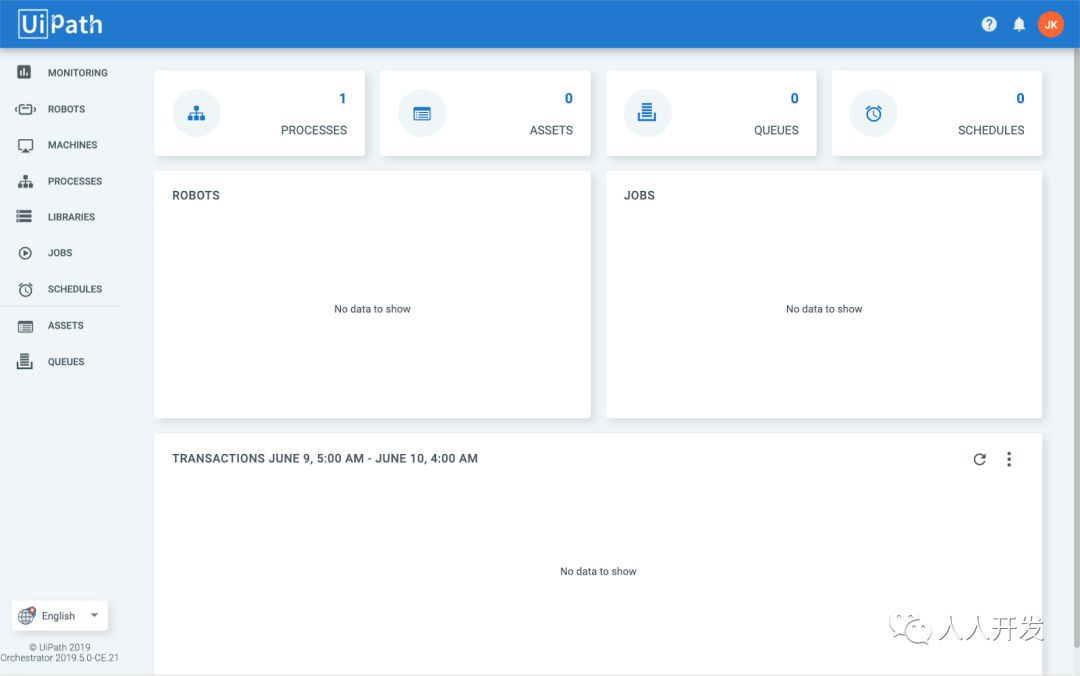The height and width of the screenshot is (676, 1080).
Task: Click the schedules count 0
Action: [x=1020, y=99]
